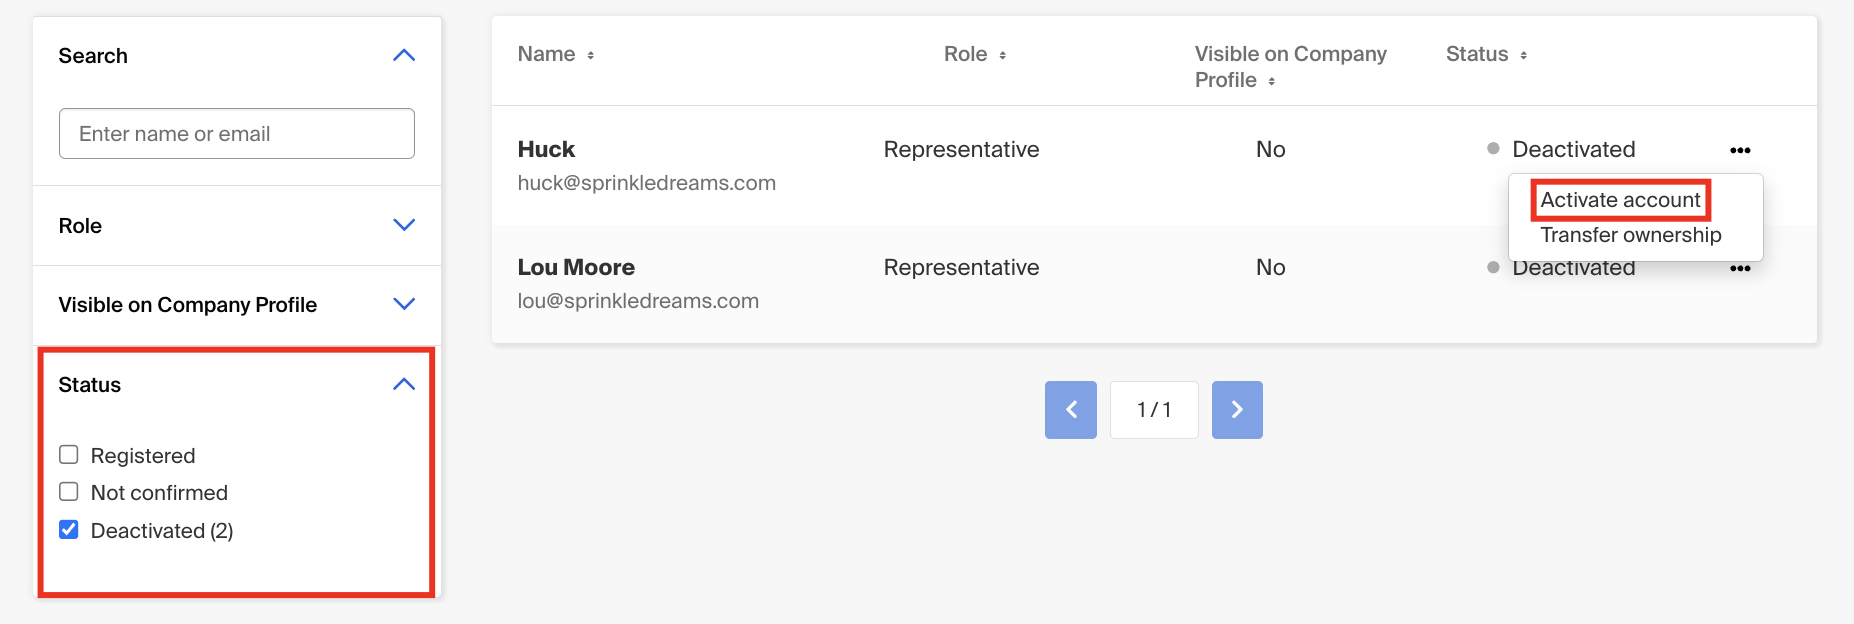Click Lou Moore's name in the table
Screen dimensions: 1854x624
coord(576,268)
